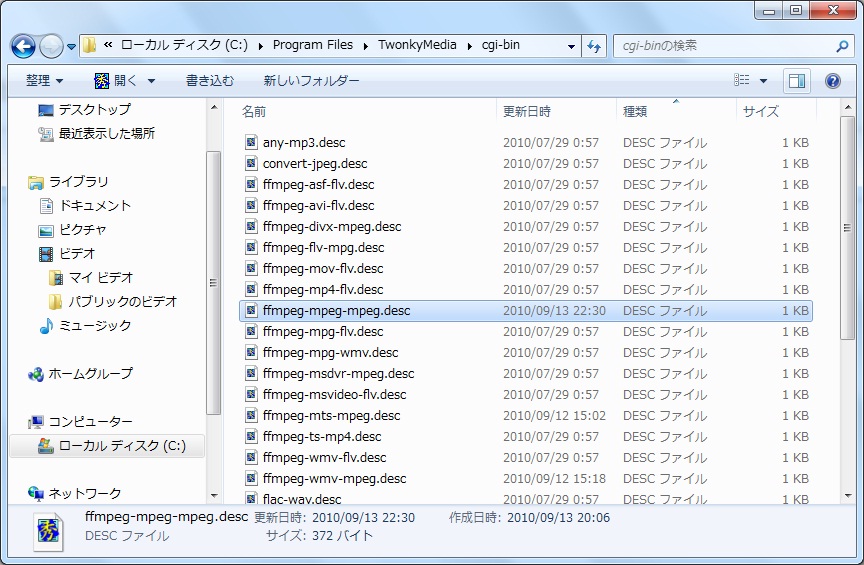
Task: Open help with the question mark icon
Action: [x=833, y=81]
